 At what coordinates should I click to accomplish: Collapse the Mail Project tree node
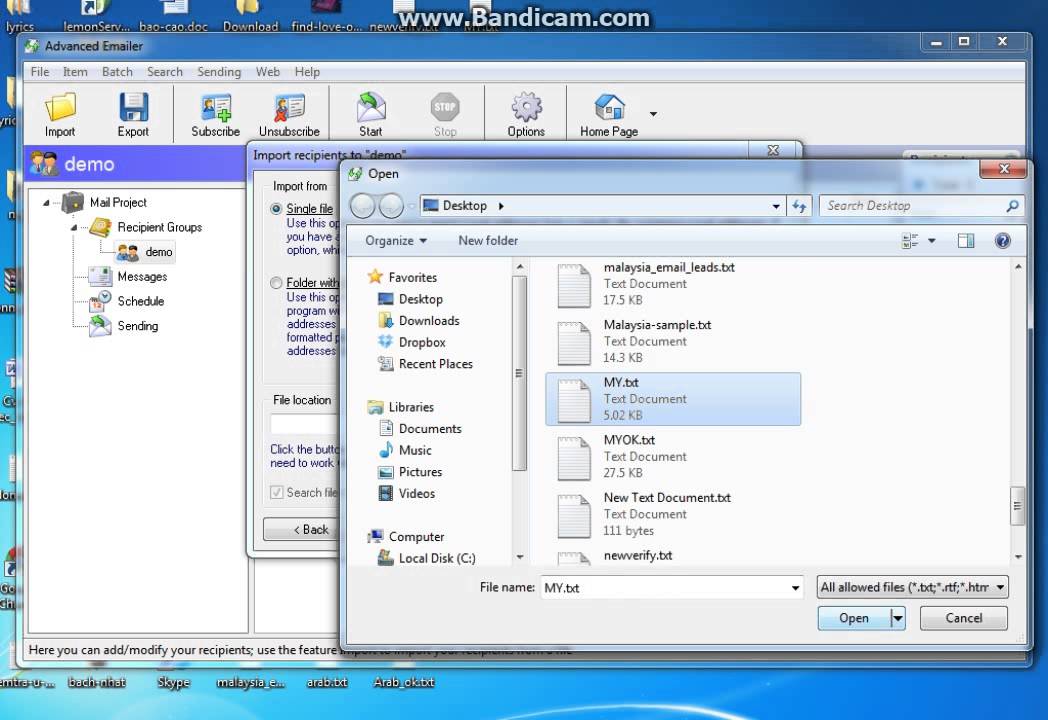coord(45,203)
